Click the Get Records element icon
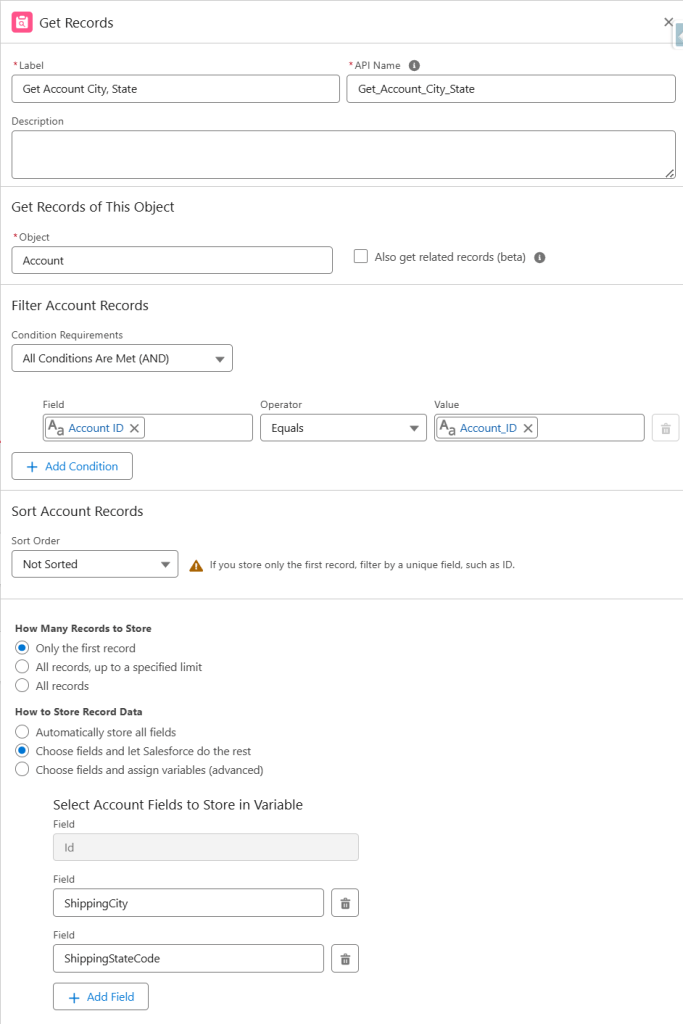This screenshot has width=683, height=1024. tap(22, 22)
